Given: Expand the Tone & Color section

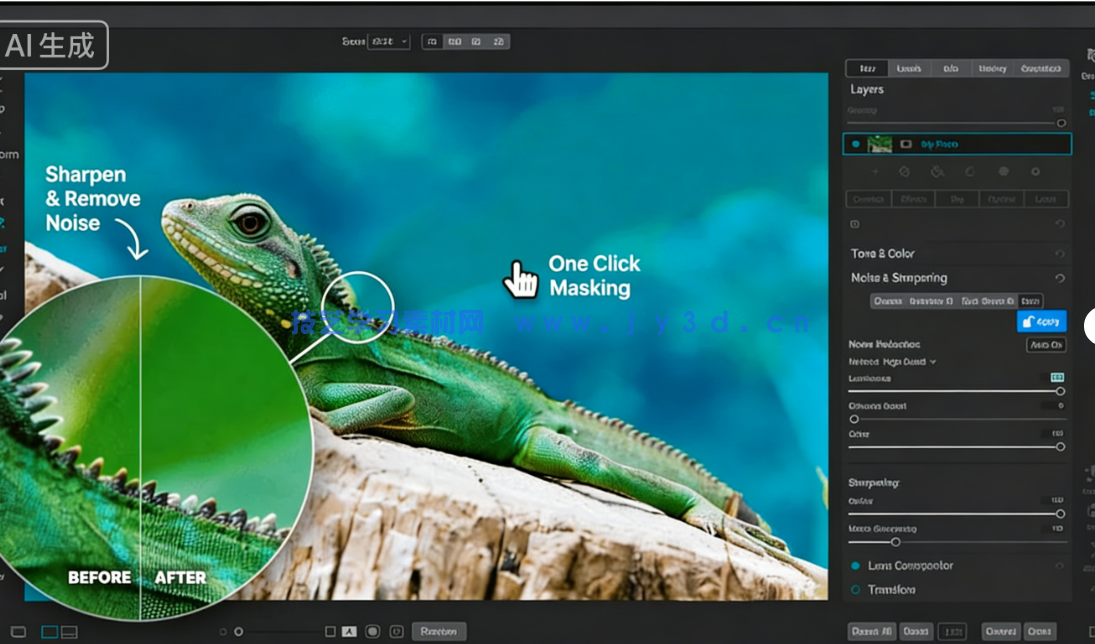Looking at the screenshot, I should pyautogui.click(x=882, y=254).
